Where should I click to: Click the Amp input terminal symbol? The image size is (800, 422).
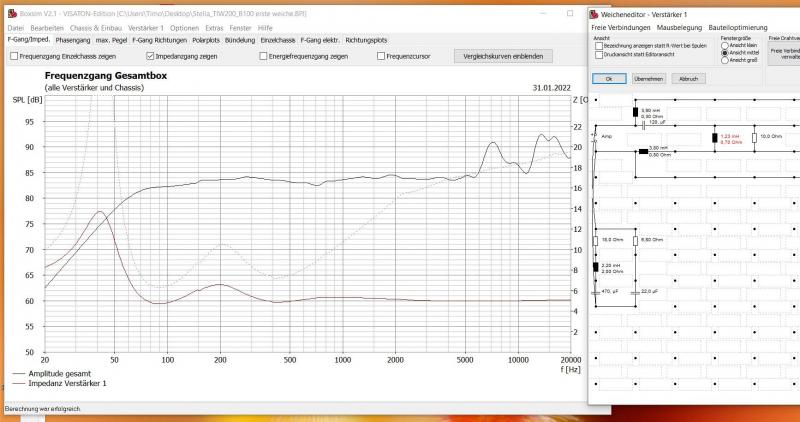pyautogui.click(x=594, y=138)
